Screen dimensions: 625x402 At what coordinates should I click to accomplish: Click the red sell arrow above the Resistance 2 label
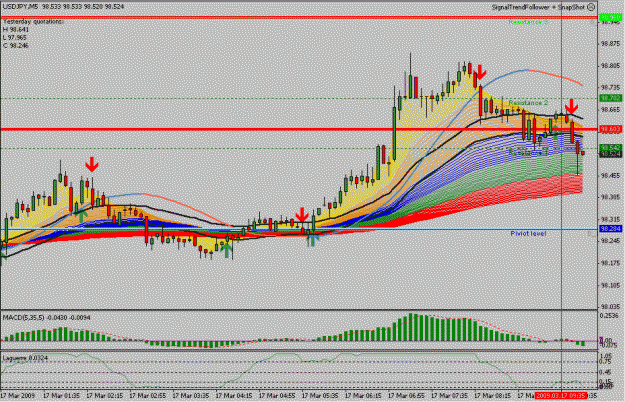pos(572,106)
